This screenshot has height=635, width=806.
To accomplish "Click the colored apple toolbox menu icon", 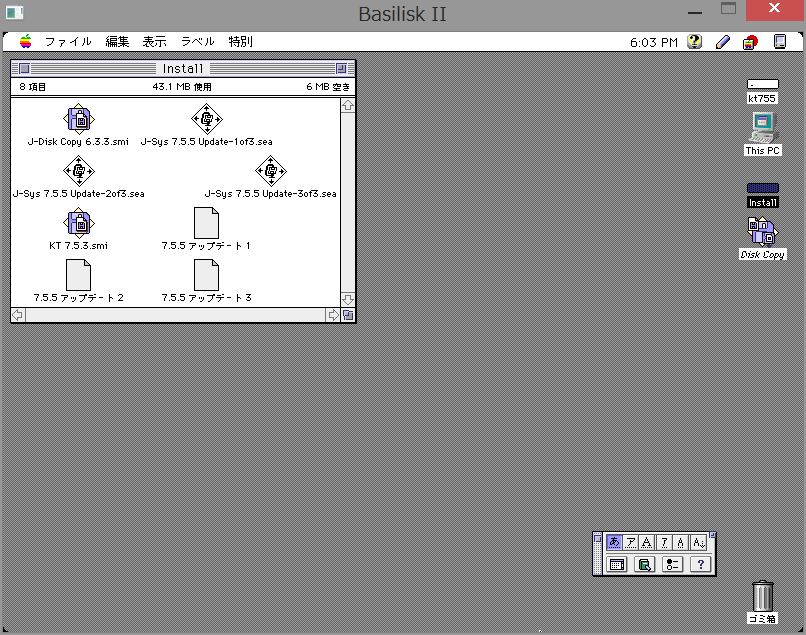I will pyautogui.click(x=750, y=42).
